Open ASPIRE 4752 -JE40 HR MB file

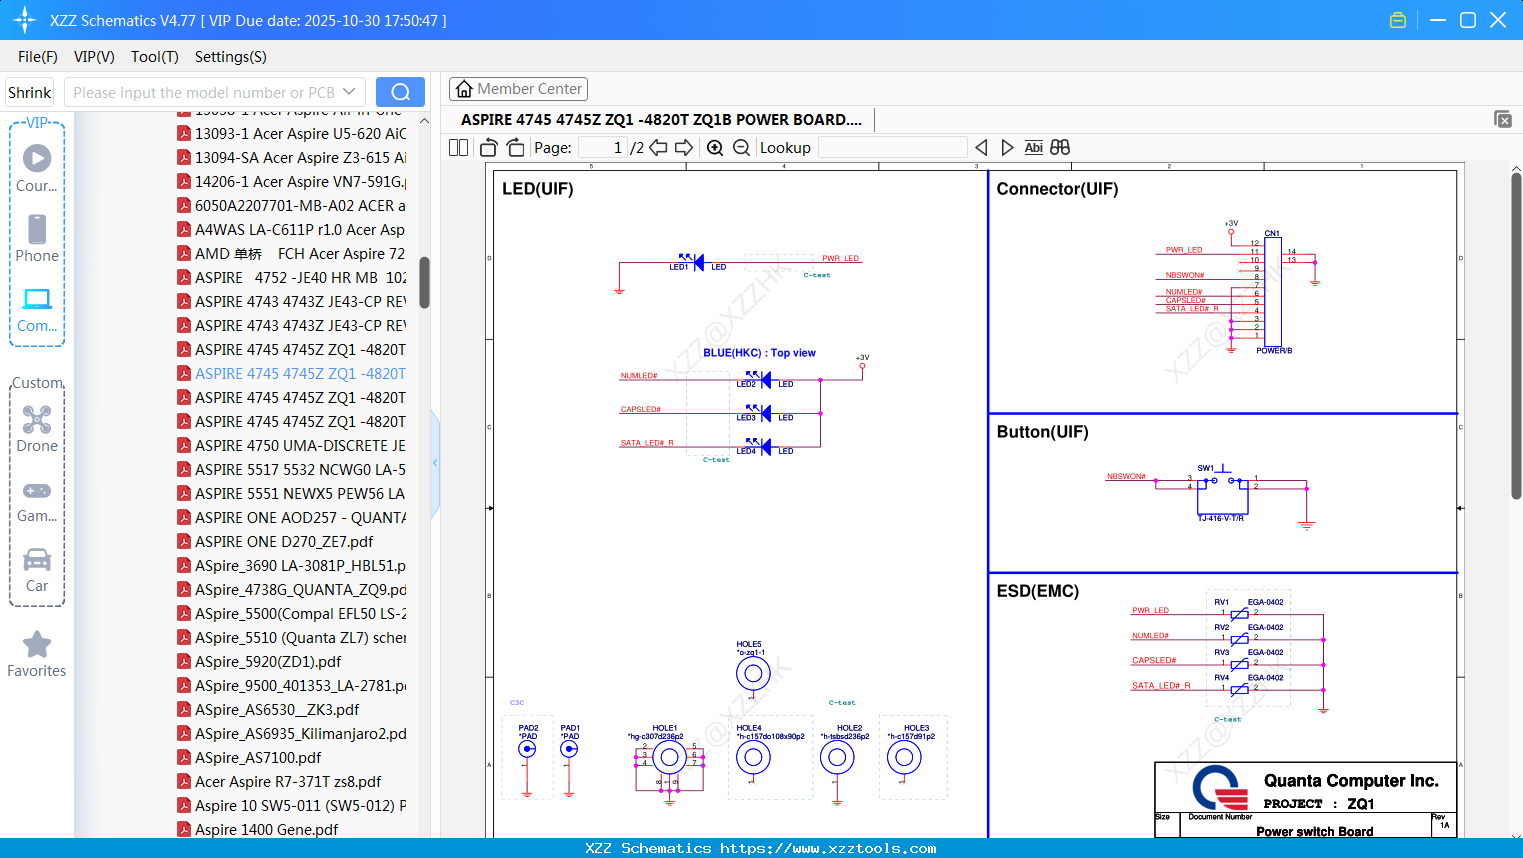point(292,278)
